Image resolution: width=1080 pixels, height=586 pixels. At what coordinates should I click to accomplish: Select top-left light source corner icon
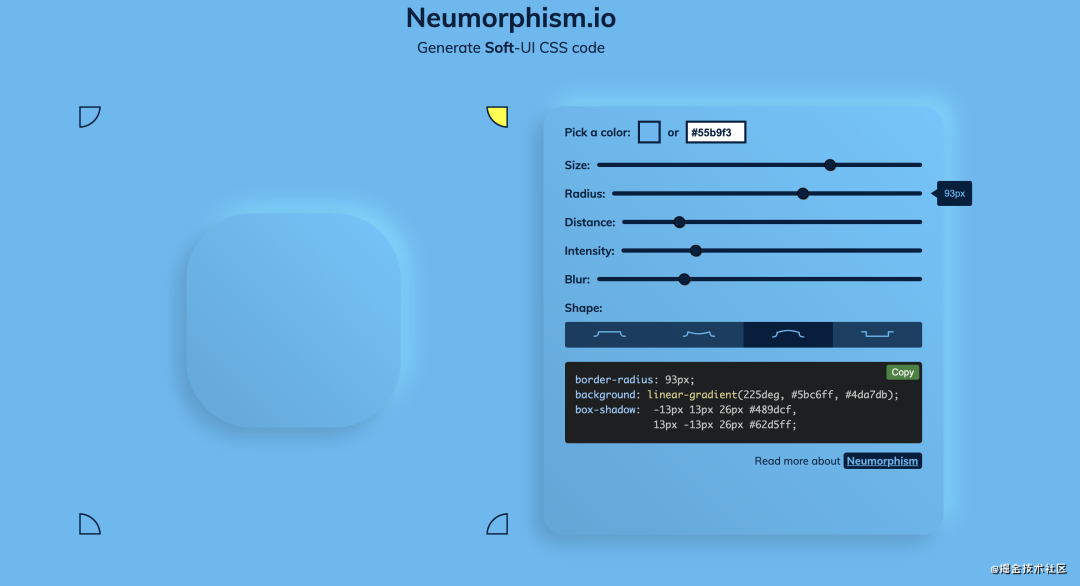point(90,116)
